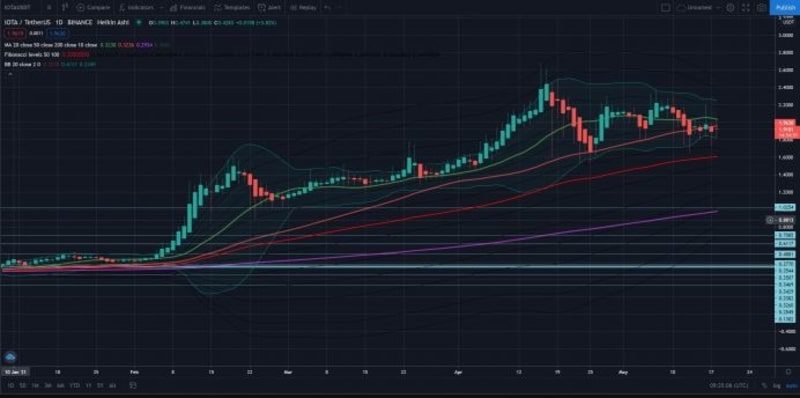The width and height of the screenshot is (800, 398).
Task: Select the 1M time range
Action: [36, 386]
